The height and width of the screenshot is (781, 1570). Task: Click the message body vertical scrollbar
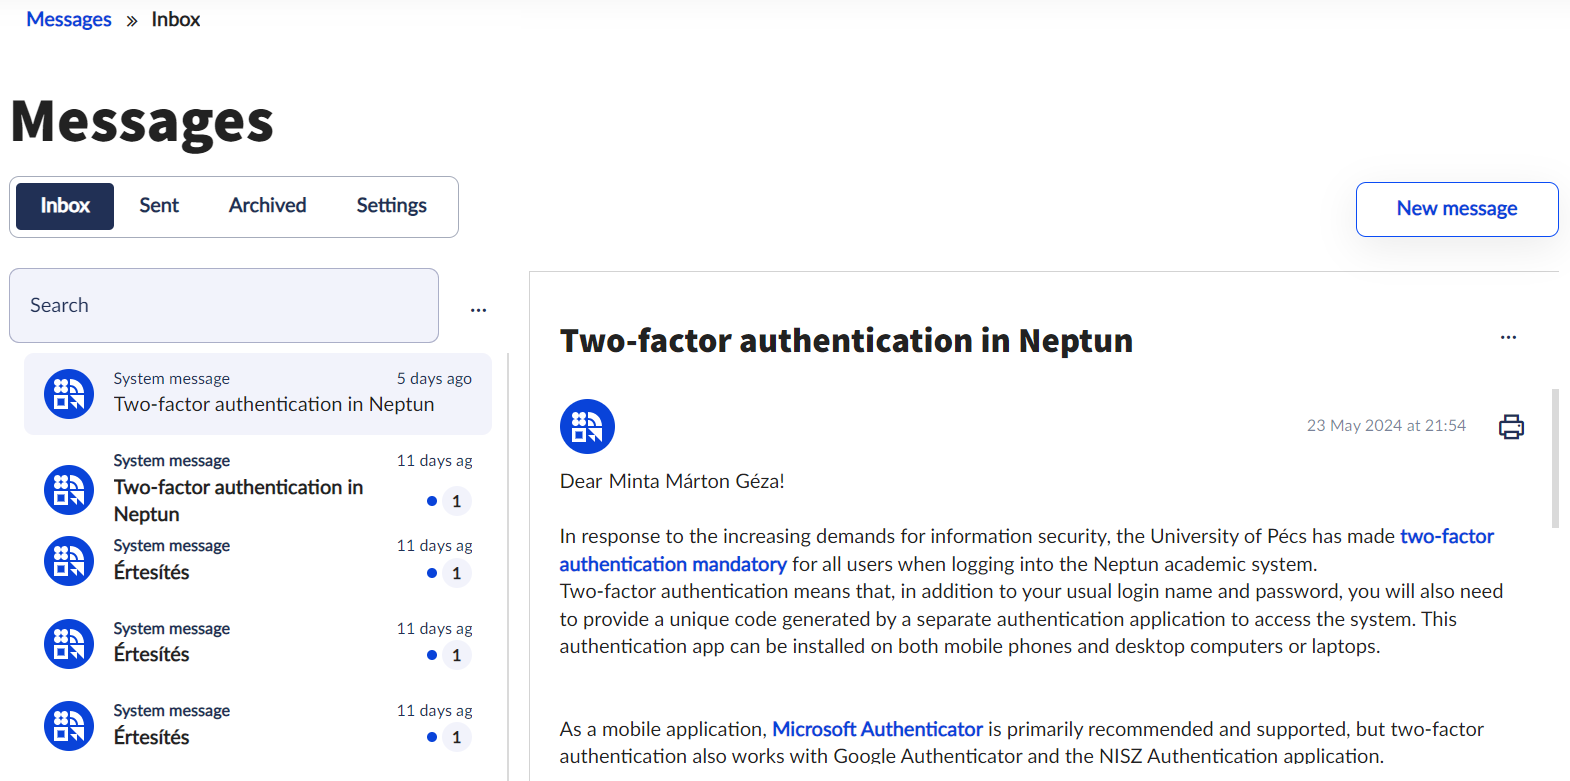pos(1554,458)
